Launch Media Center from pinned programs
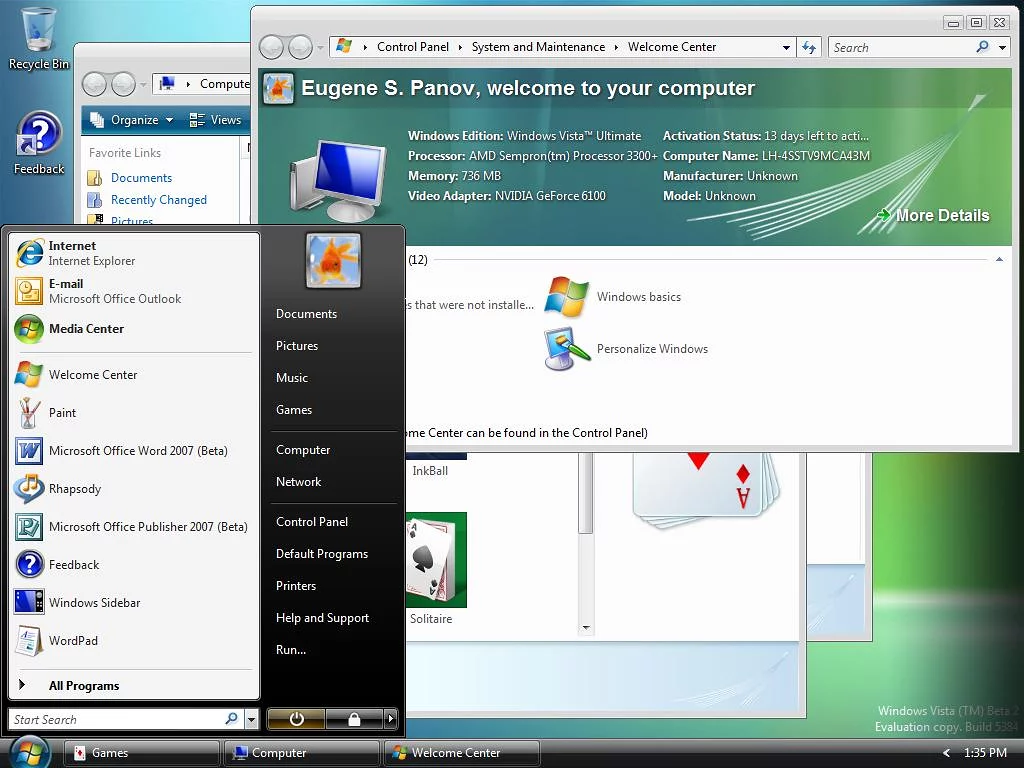The image size is (1024, 768). [x=86, y=329]
